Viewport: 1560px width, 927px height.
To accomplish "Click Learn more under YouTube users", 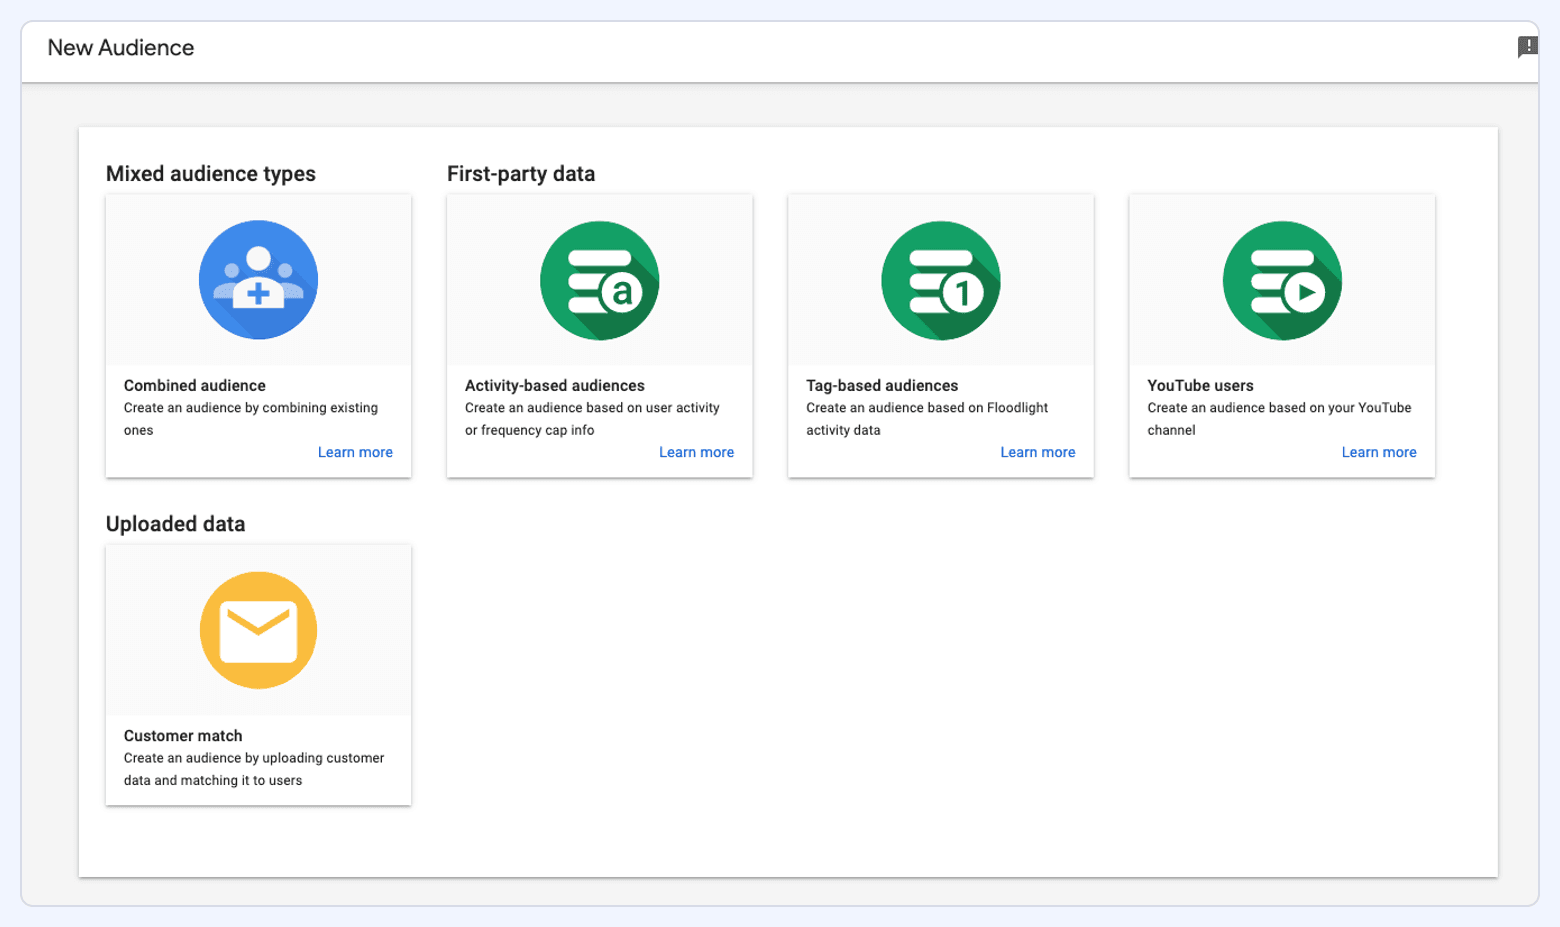I will pos(1379,452).
